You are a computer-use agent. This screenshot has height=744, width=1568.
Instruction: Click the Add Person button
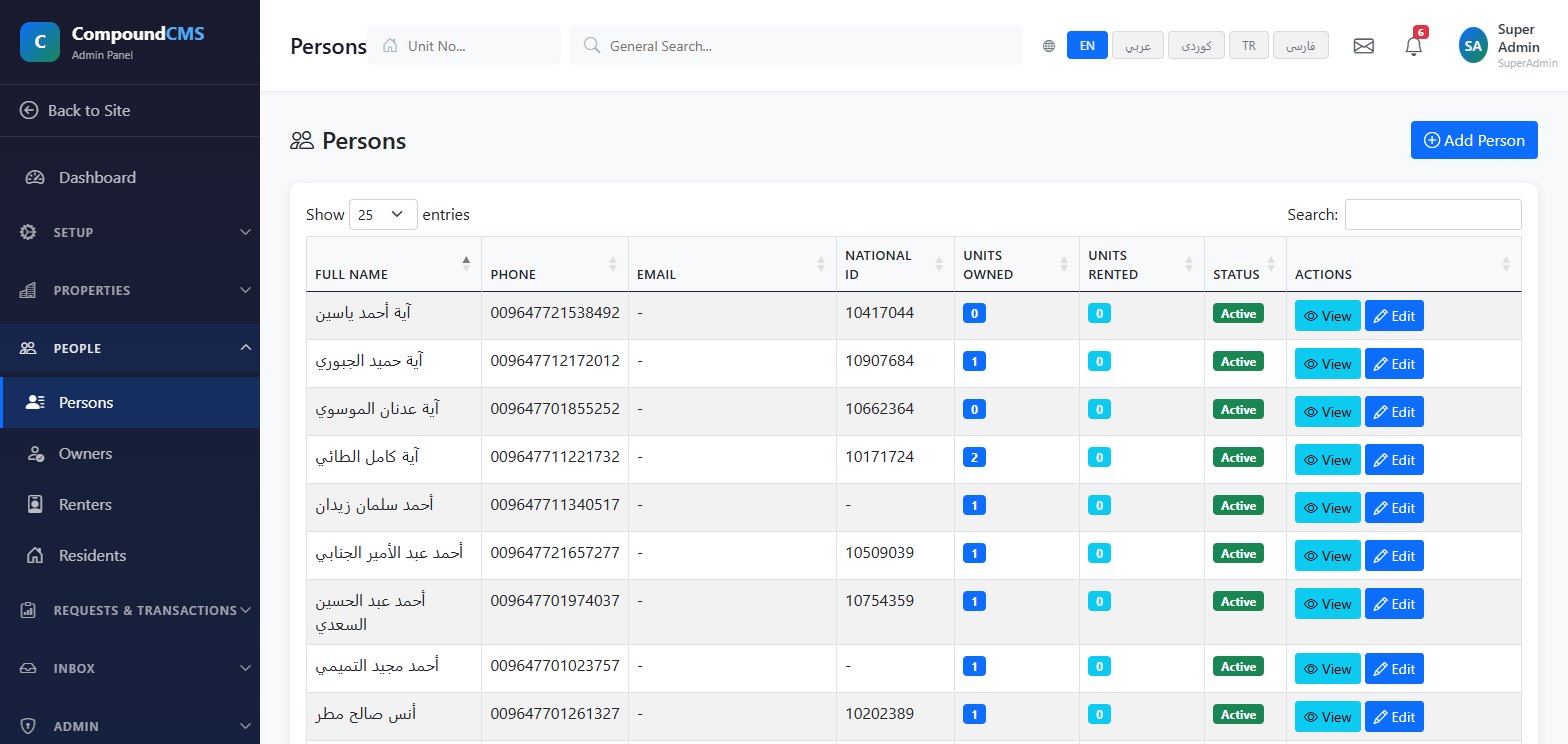1474,140
